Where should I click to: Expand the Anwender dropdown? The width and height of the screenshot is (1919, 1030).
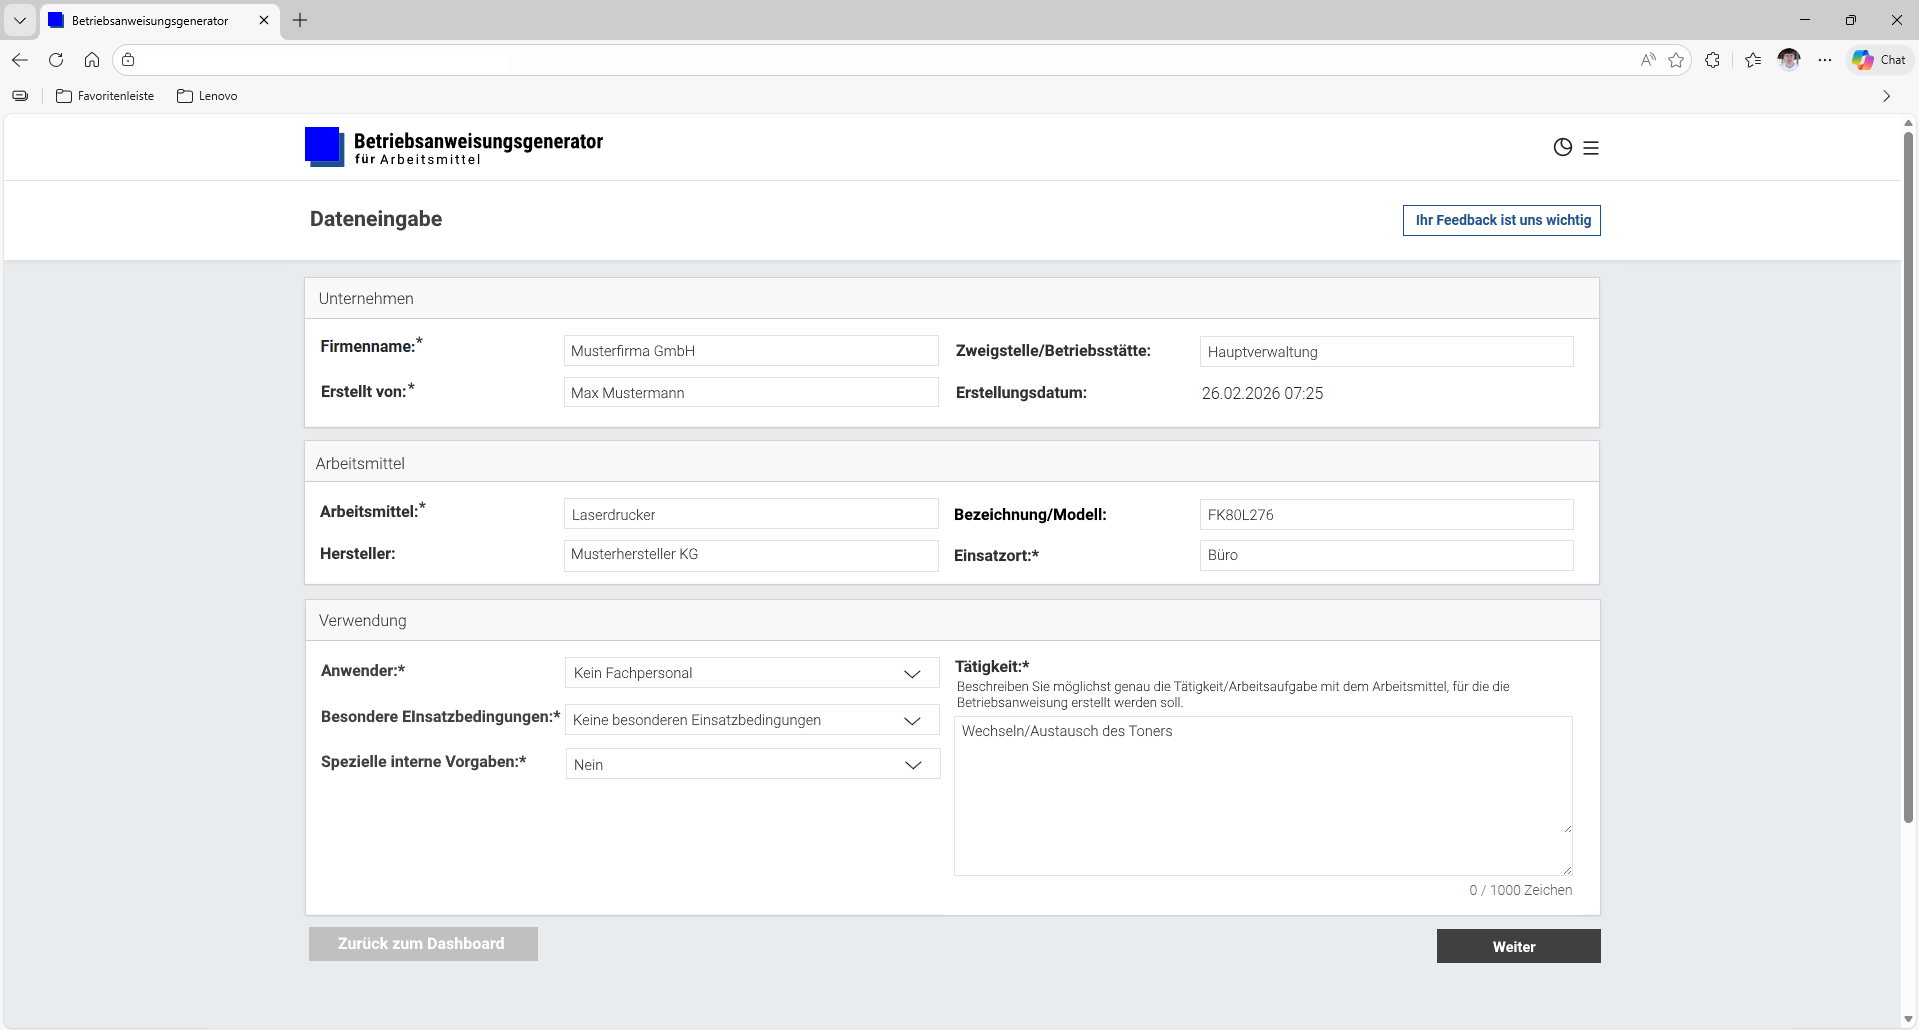tap(752, 673)
